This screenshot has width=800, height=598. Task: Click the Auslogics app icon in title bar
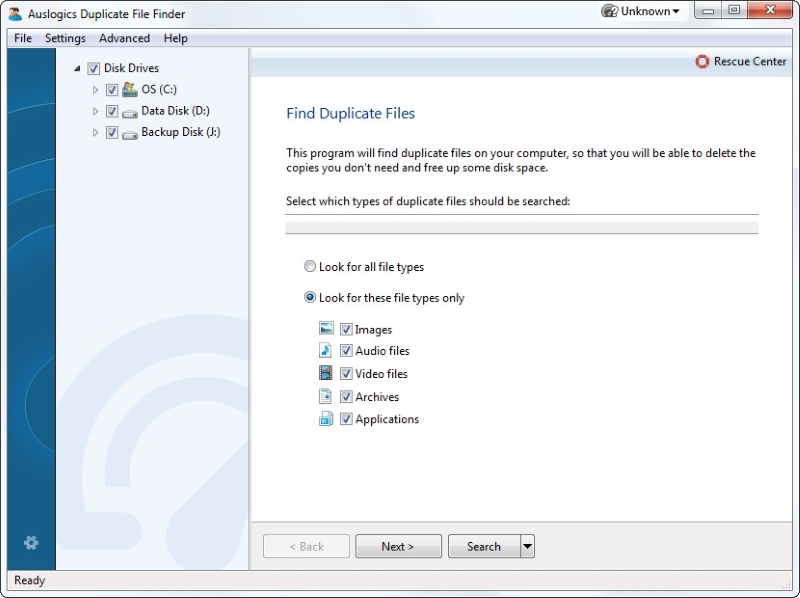click(15, 13)
